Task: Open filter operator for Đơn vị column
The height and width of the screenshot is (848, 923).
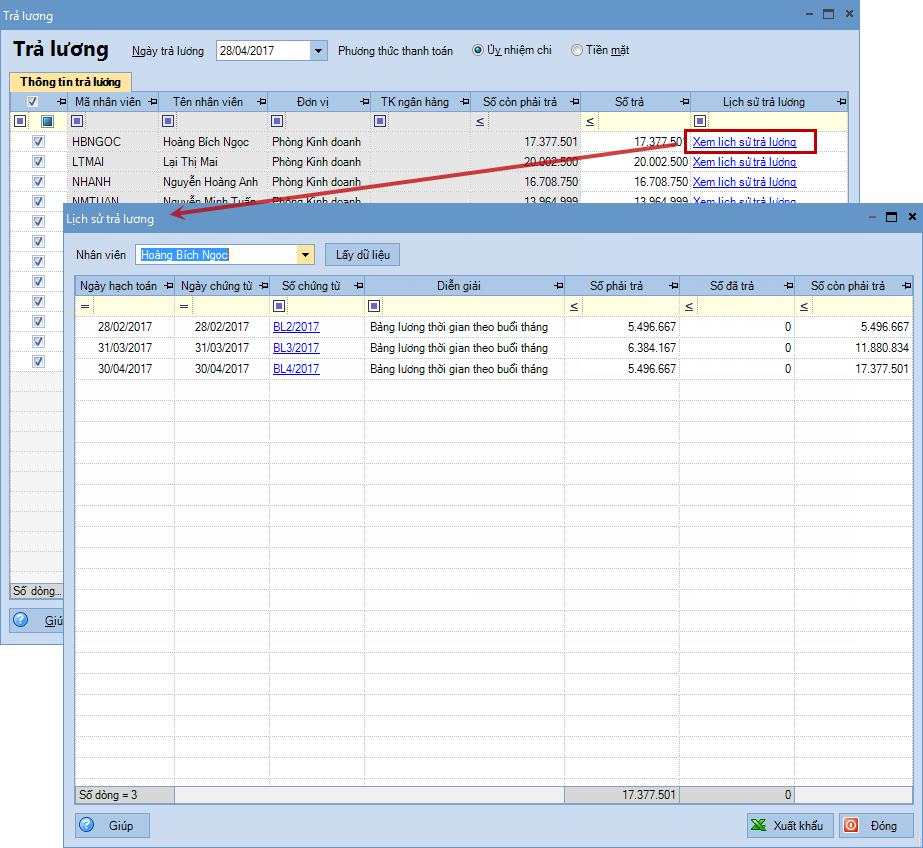Action: pyautogui.click(x=277, y=121)
